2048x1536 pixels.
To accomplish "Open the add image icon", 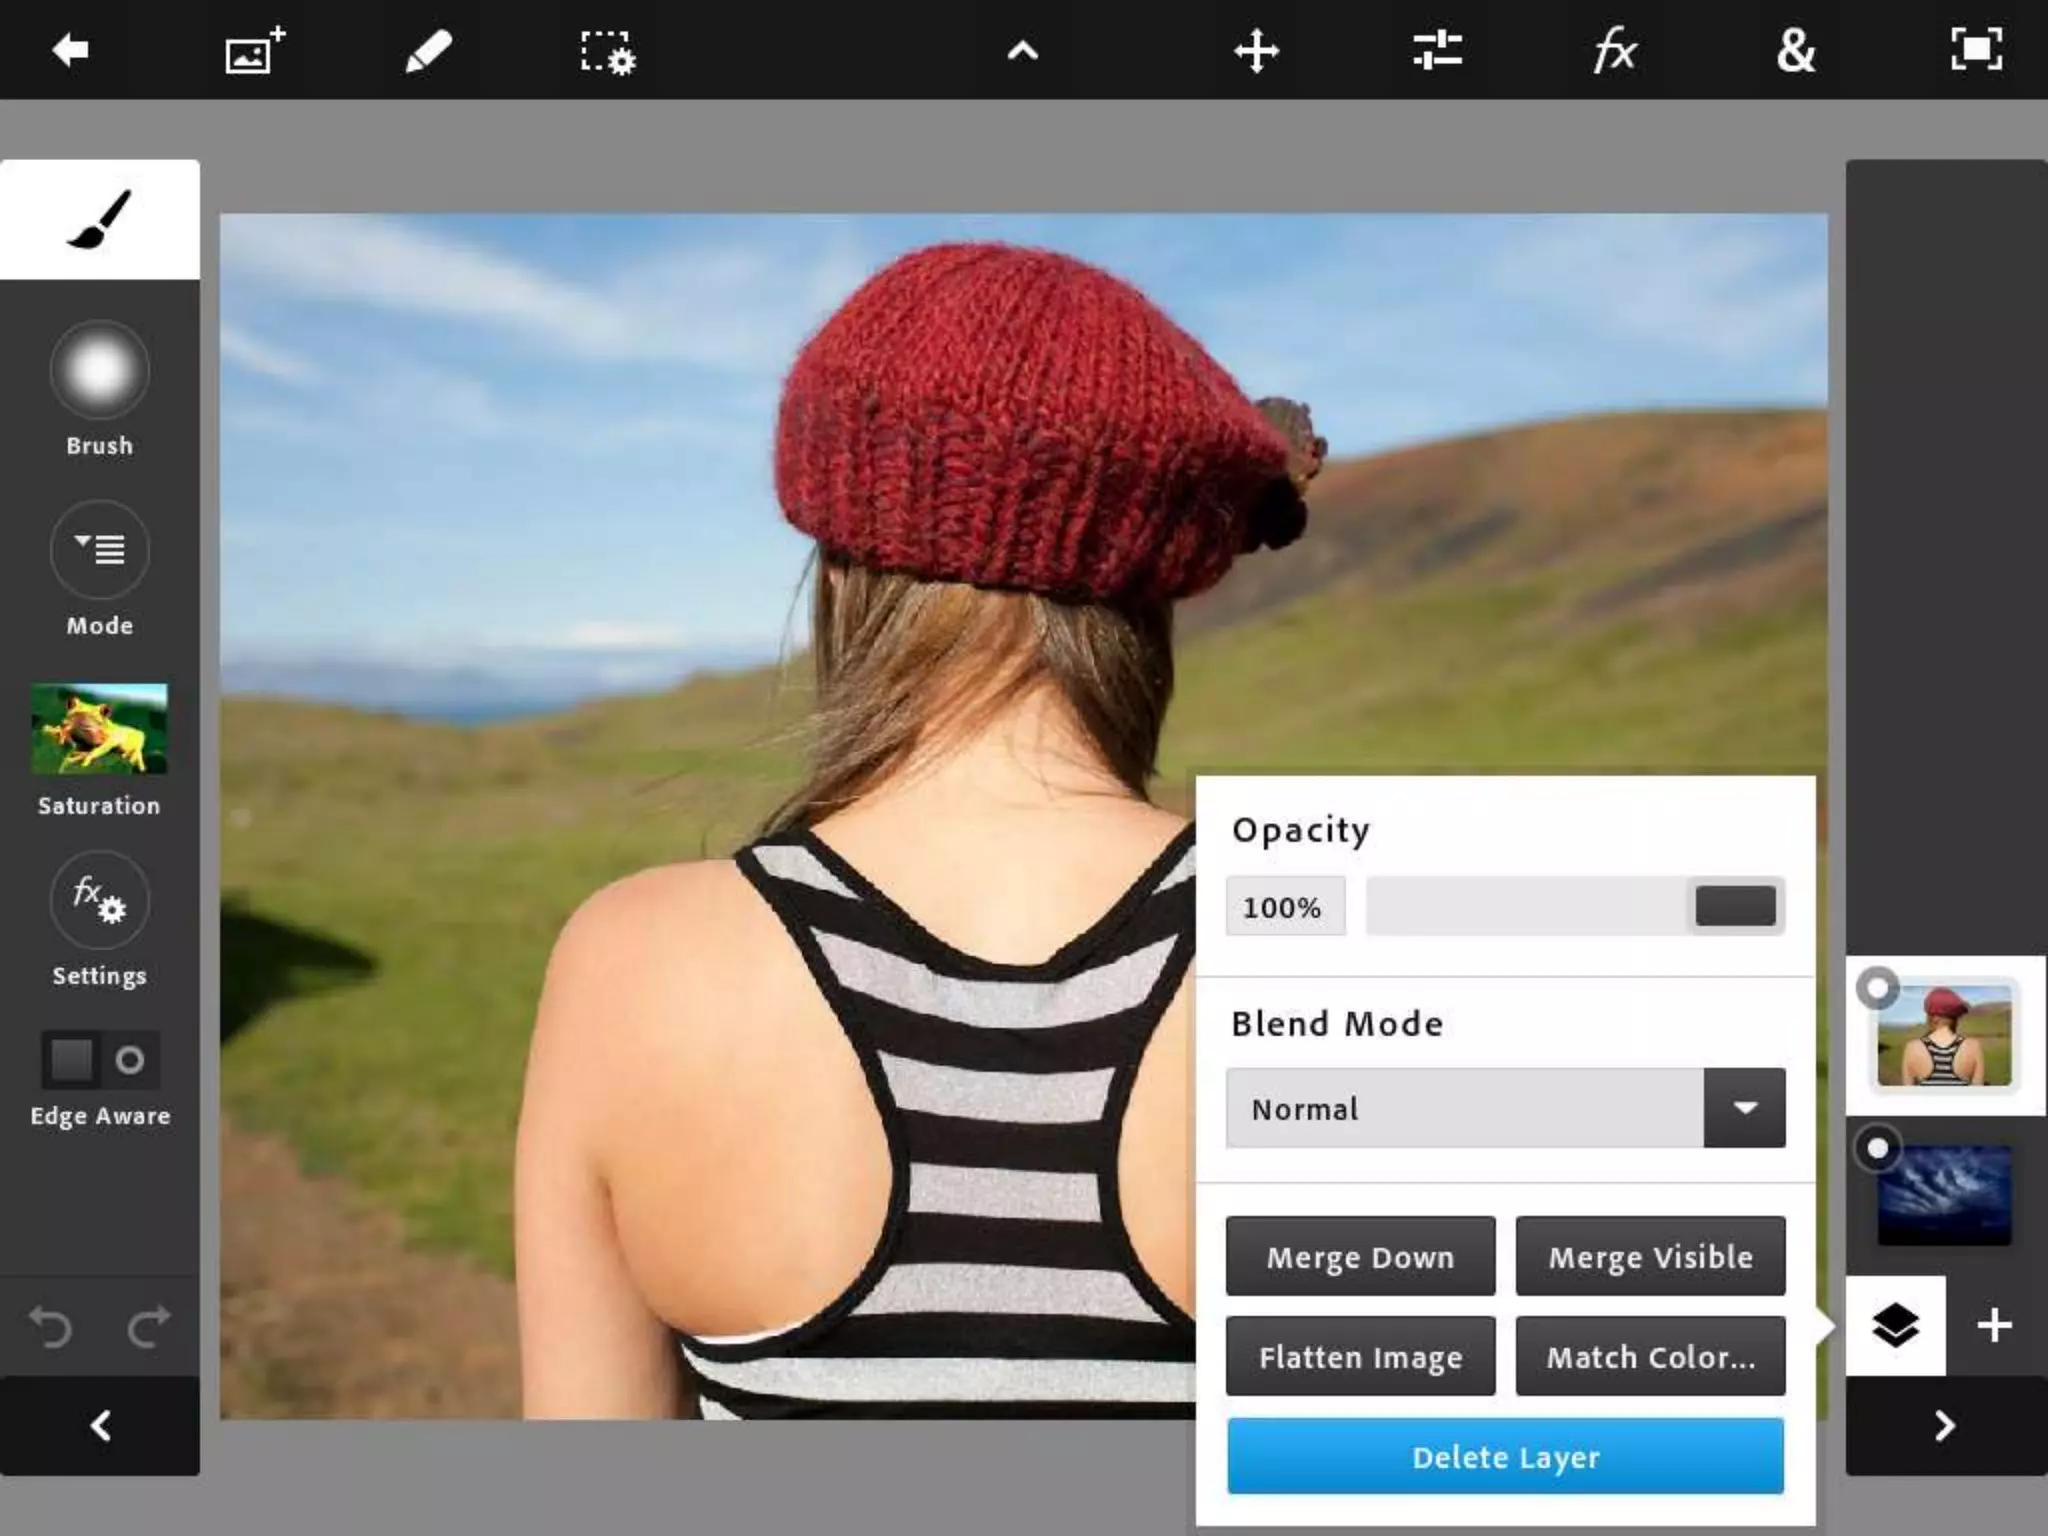I will pos(254,50).
